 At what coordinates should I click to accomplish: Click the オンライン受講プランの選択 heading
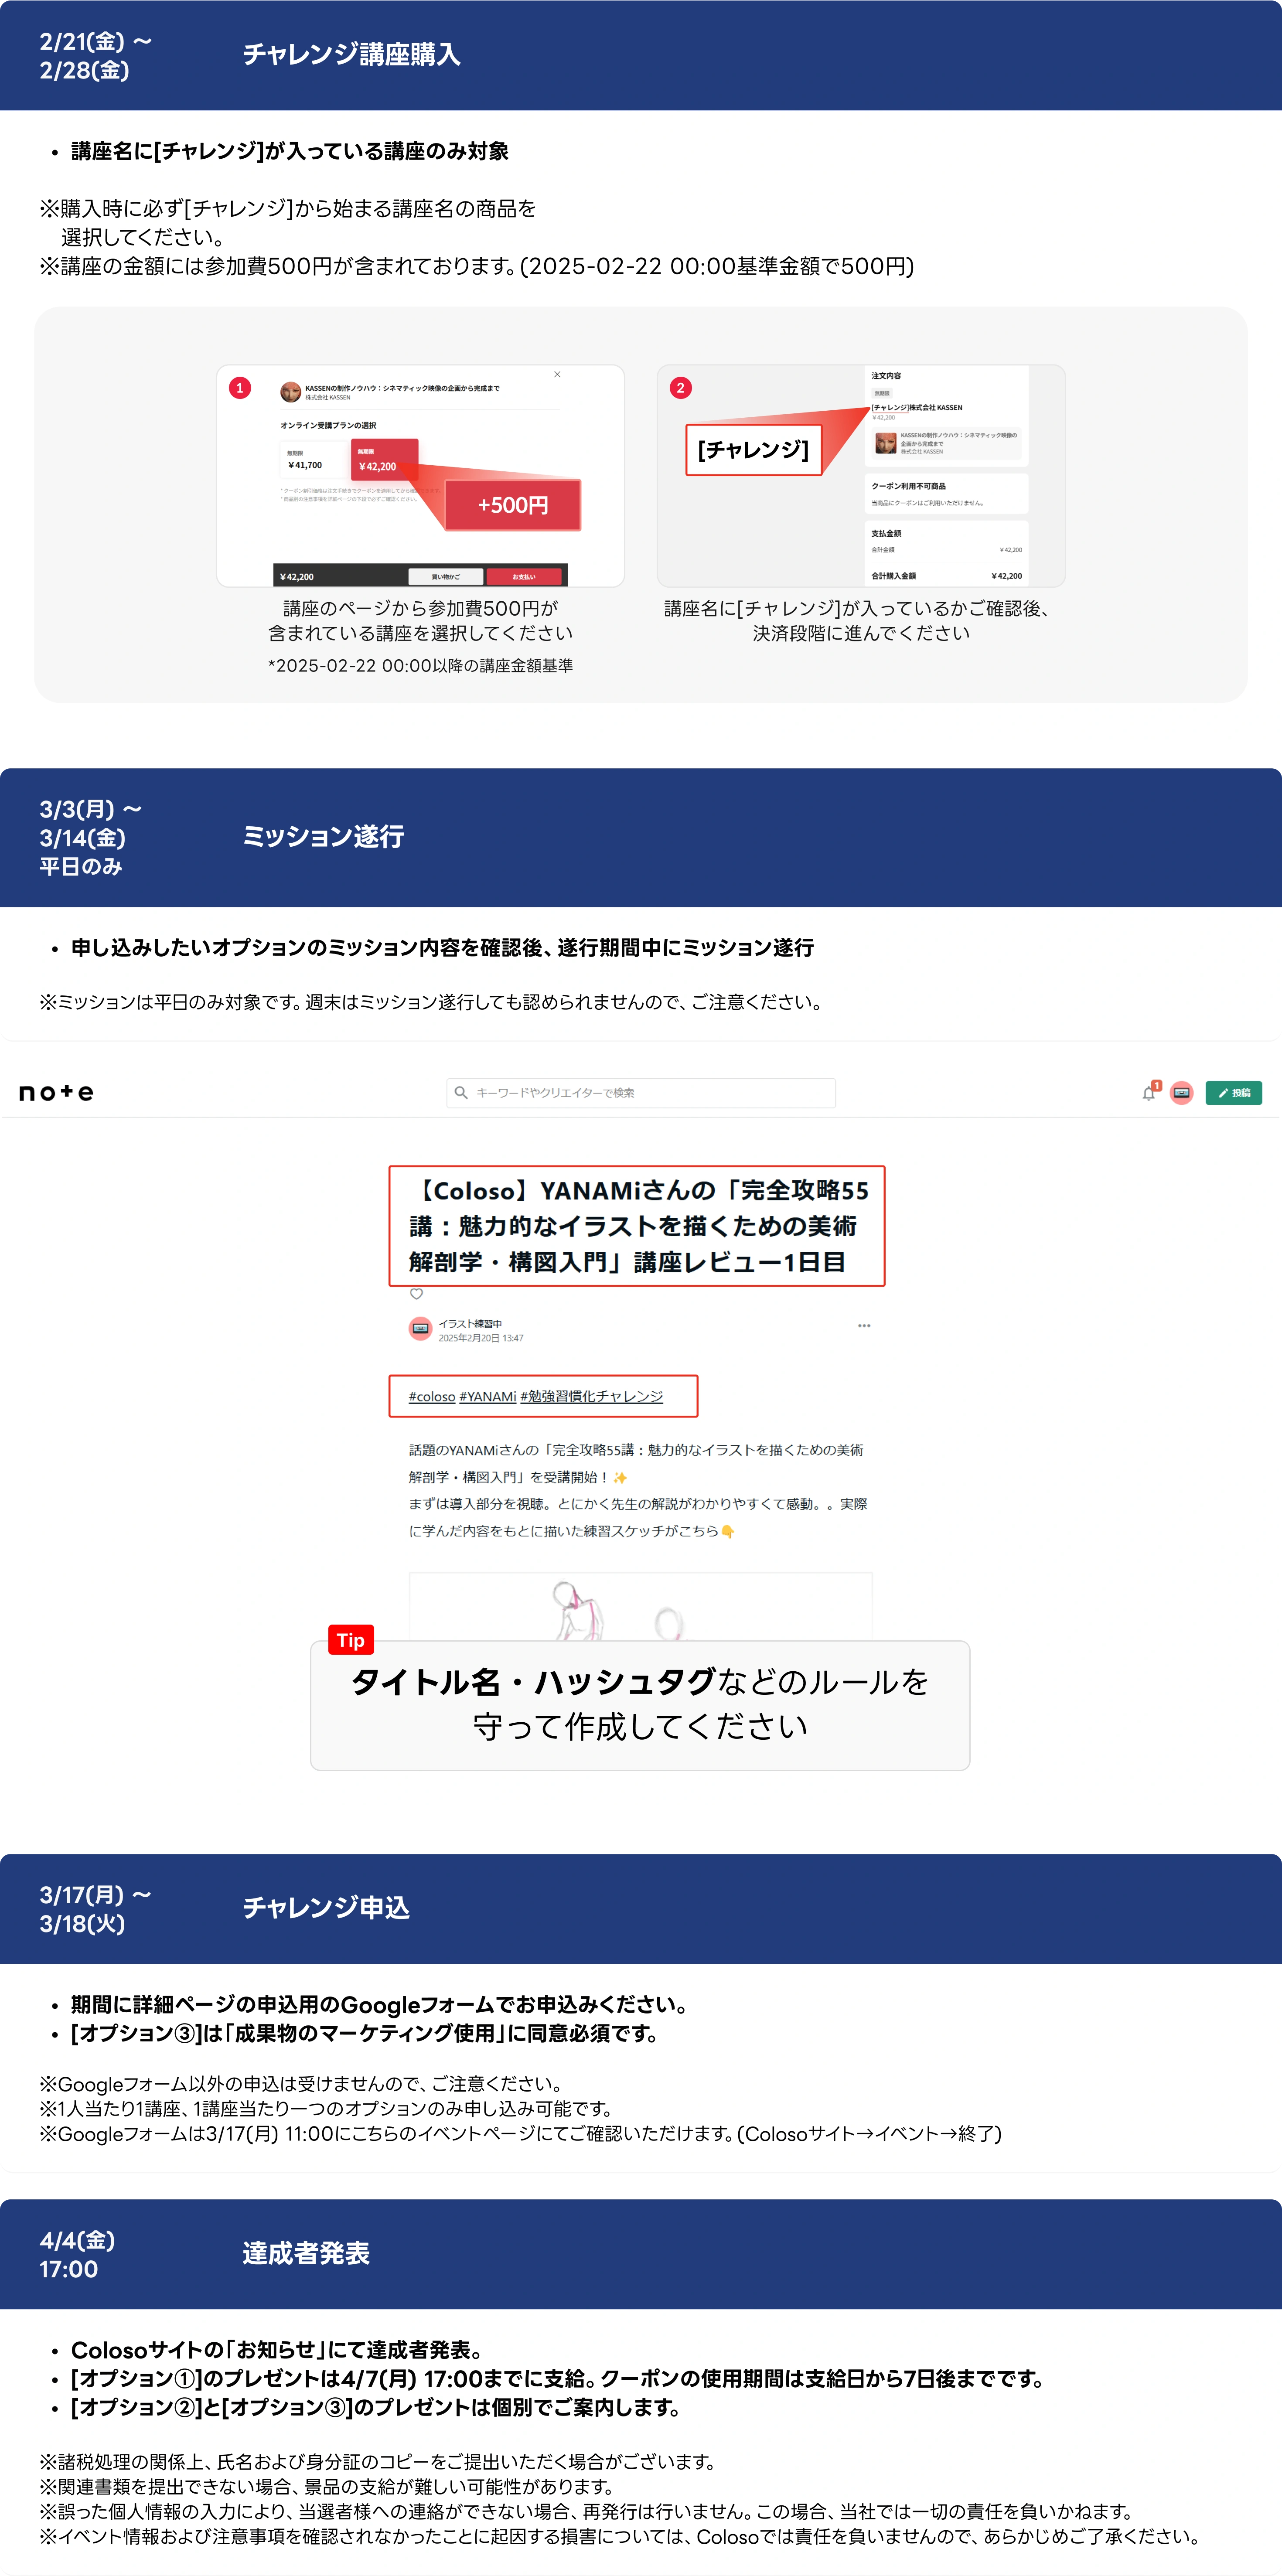pos(328,425)
